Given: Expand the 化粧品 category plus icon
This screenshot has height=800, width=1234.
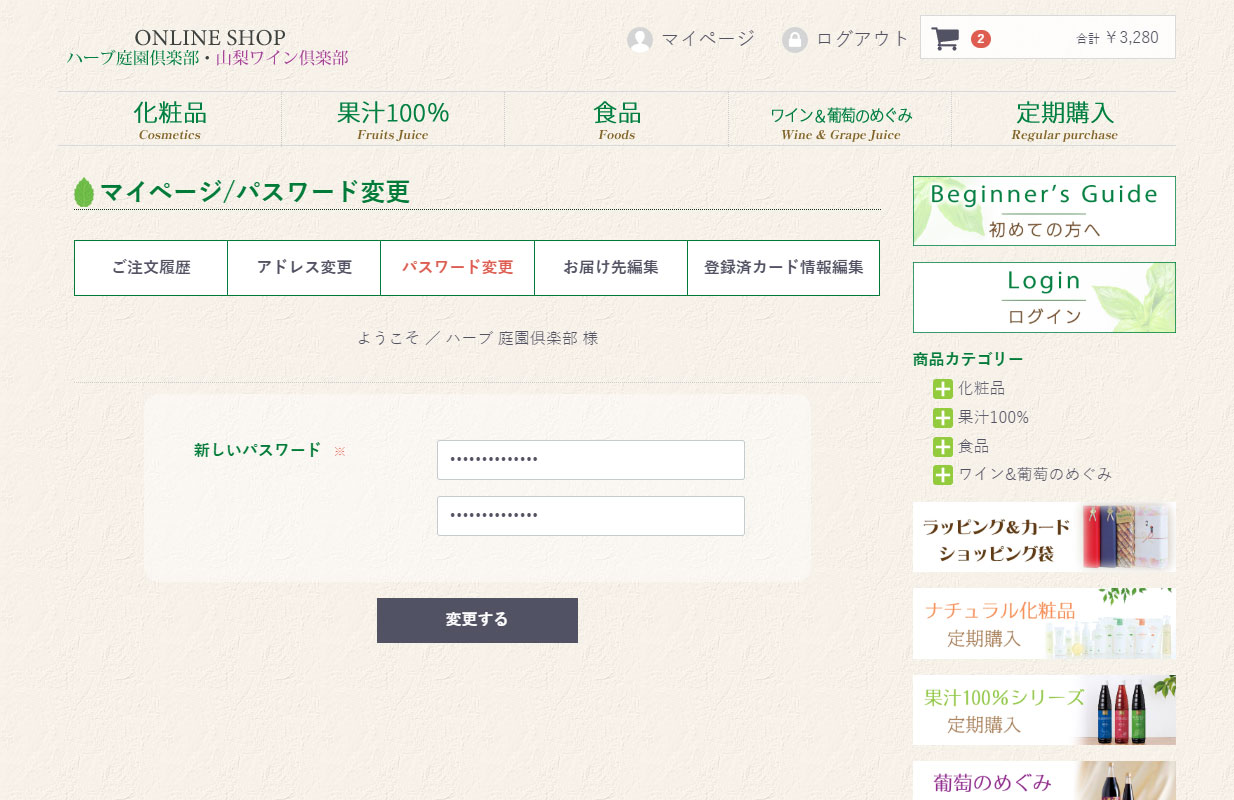Looking at the screenshot, I should click(x=942, y=389).
